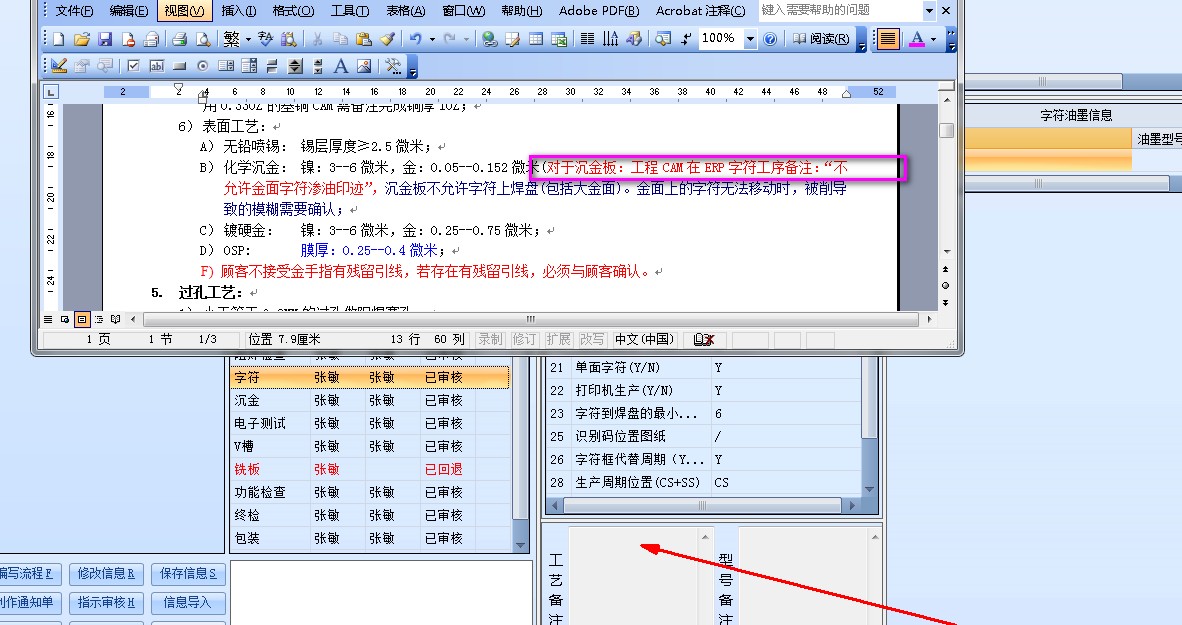Screen dimensions: 1182x625
Task: Open the zoom 100% dropdown arrow
Action: [750, 38]
